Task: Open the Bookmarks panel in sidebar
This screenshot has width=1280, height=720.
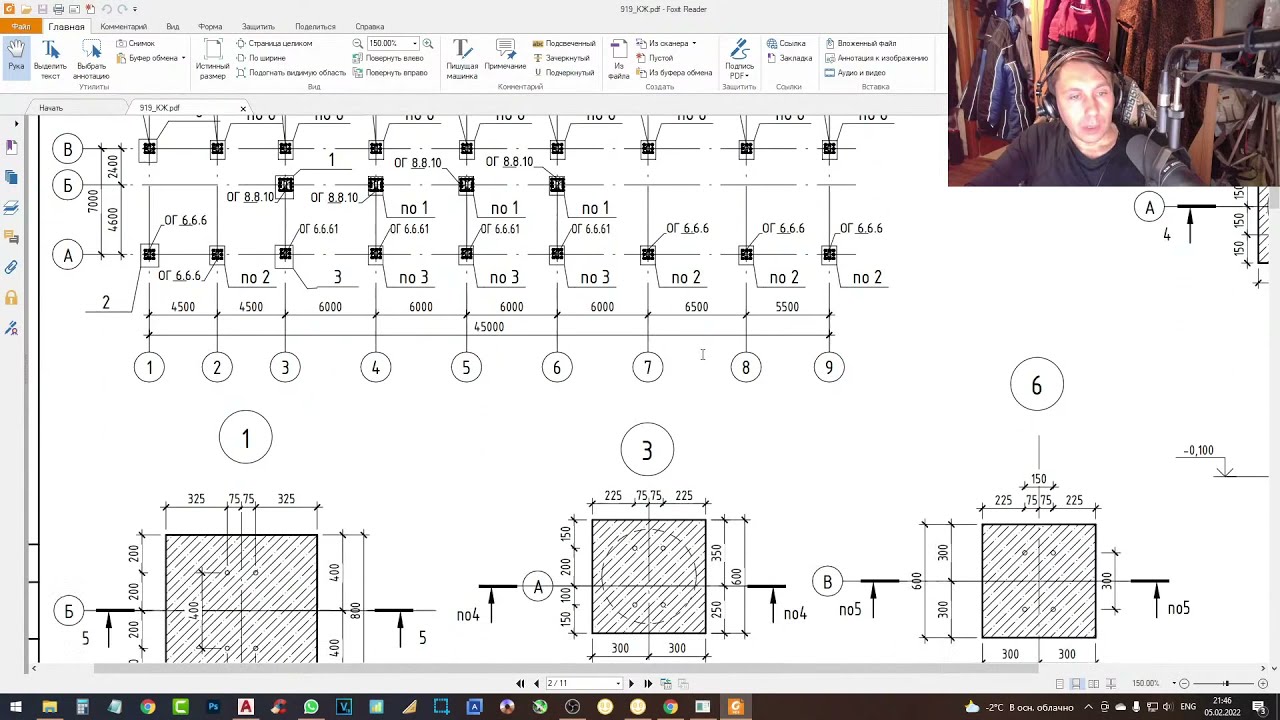Action: 11,147
